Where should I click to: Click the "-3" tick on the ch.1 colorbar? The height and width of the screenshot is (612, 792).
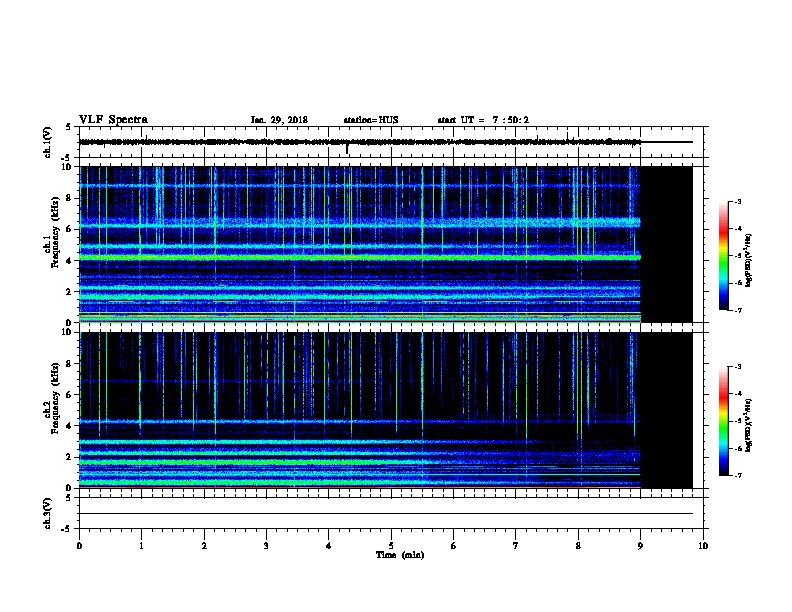737,201
